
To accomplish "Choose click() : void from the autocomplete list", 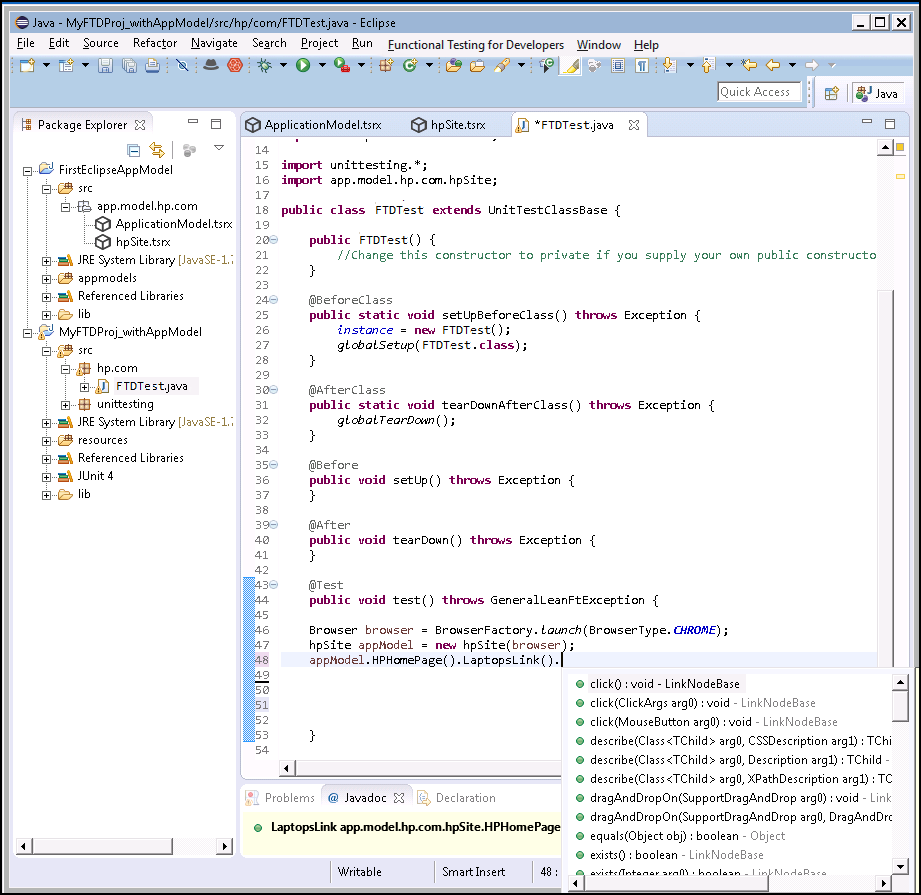I will [664, 684].
